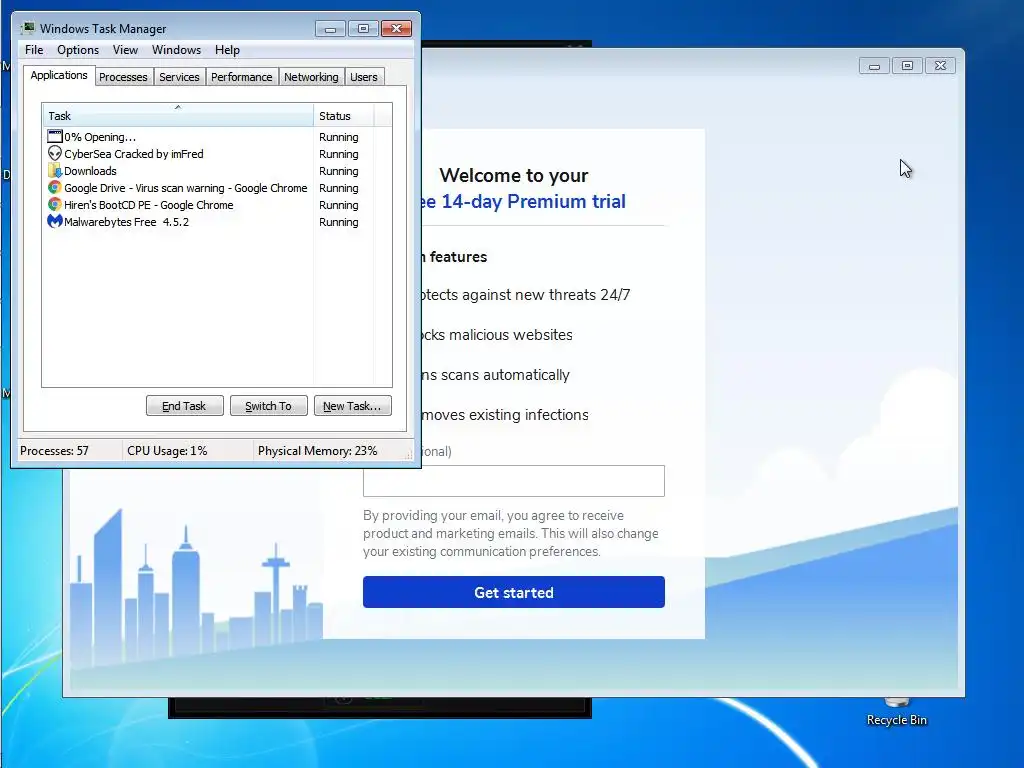Maximize the Malwarebytes window
1024x768 pixels.
coord(907,66)
